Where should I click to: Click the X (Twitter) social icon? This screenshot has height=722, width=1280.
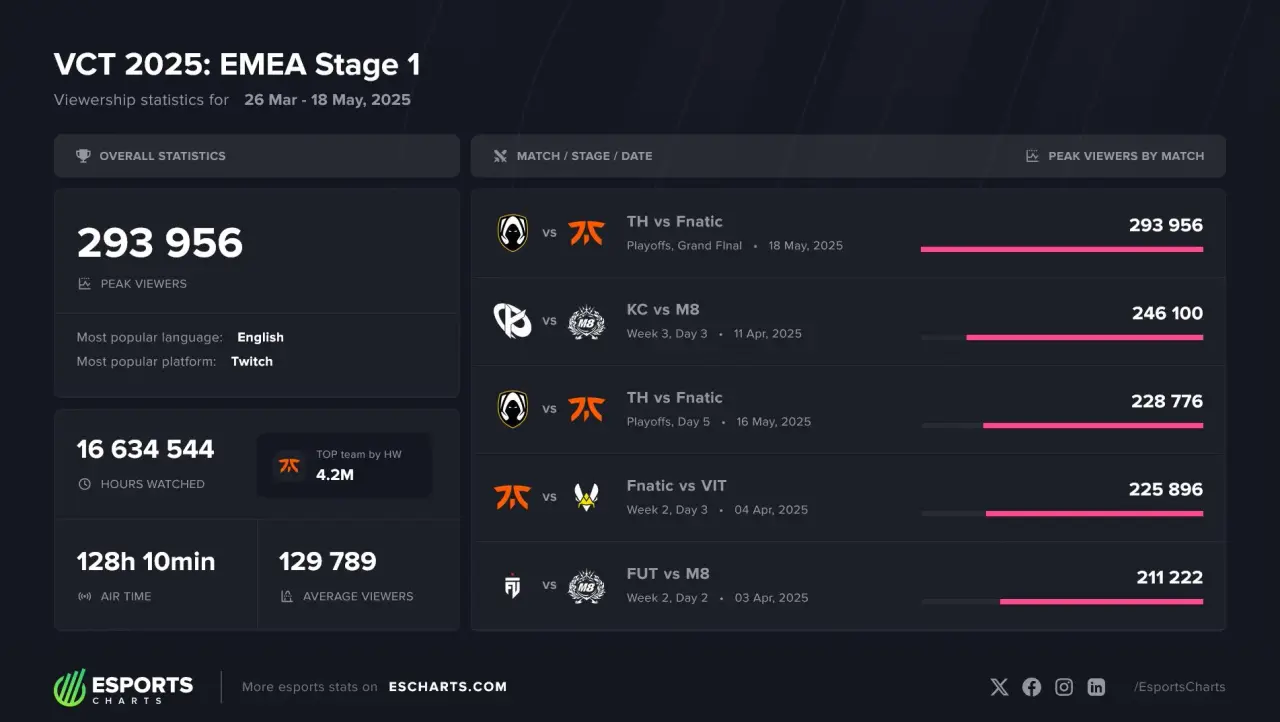click(x=999, y=687)
